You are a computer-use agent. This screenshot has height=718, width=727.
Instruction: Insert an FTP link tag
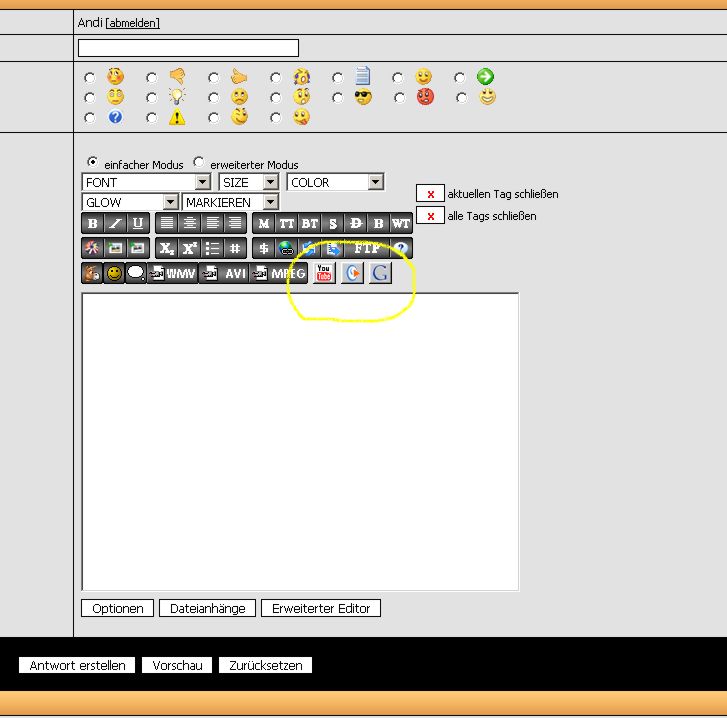[366, 248]
